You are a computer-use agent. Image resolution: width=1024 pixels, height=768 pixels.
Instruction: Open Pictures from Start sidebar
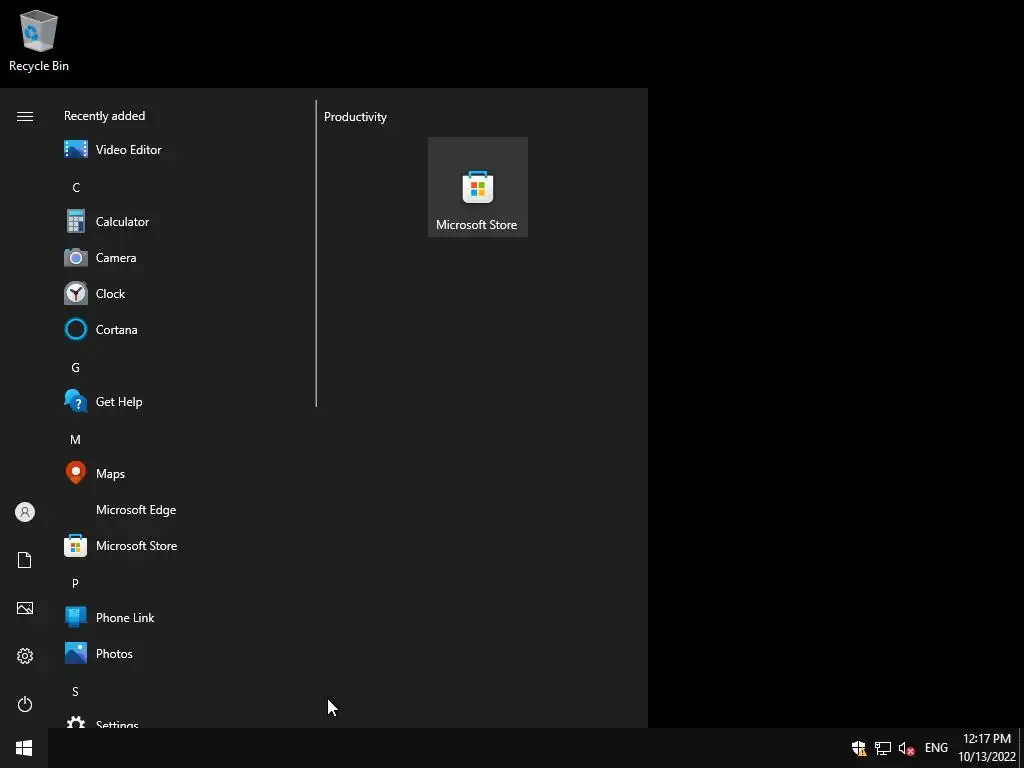tap(25, 608)
